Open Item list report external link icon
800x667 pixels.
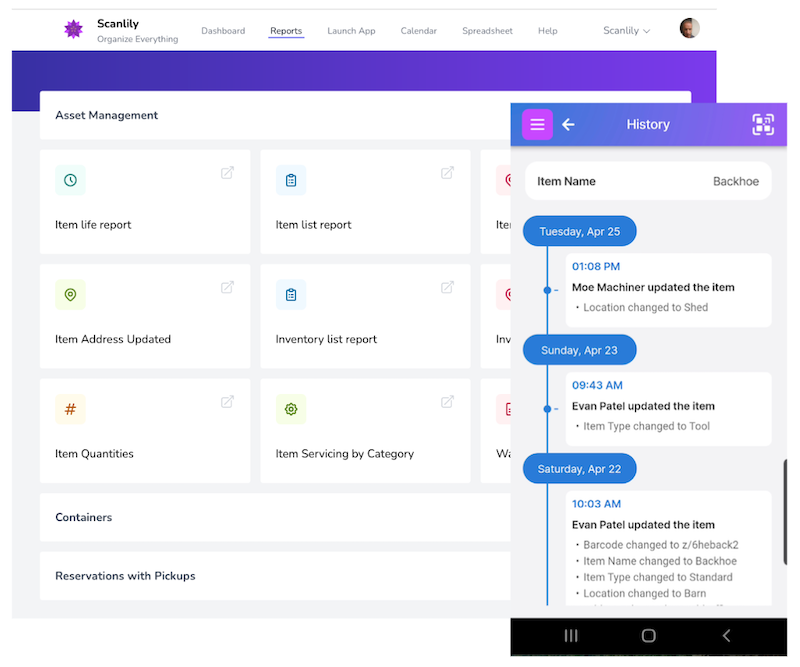(x=448, y=173)
